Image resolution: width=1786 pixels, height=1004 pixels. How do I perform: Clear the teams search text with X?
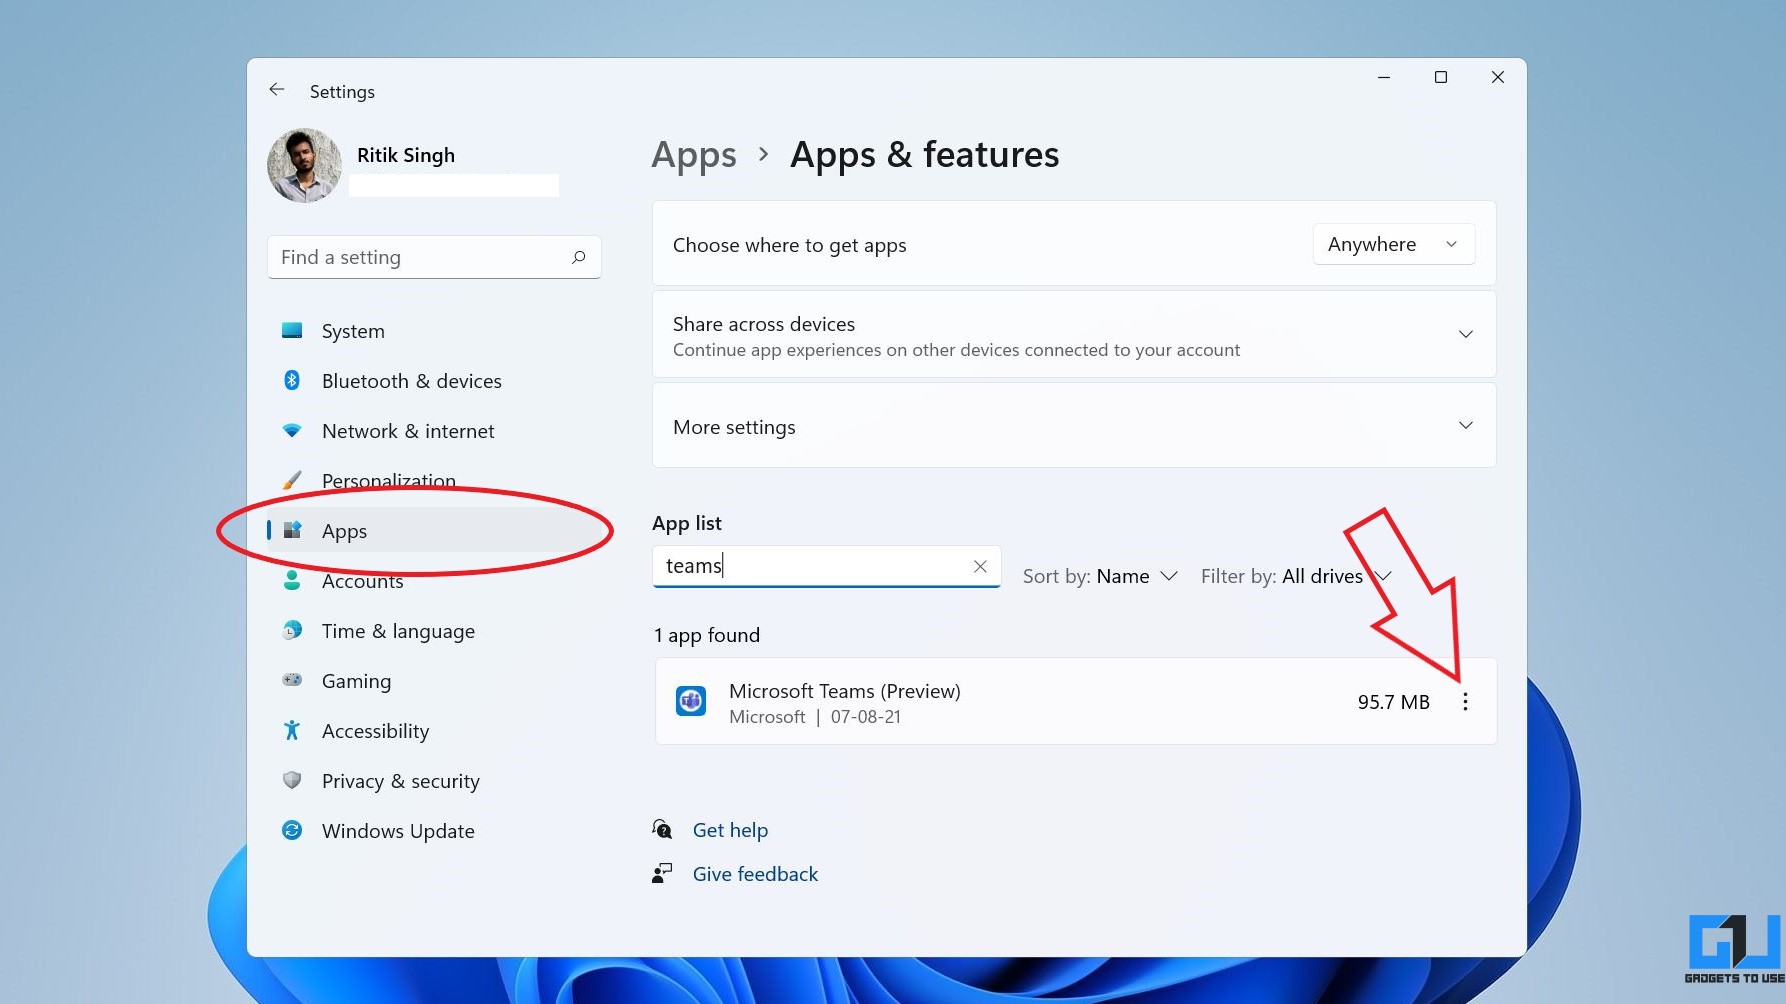tap(980, 566)
